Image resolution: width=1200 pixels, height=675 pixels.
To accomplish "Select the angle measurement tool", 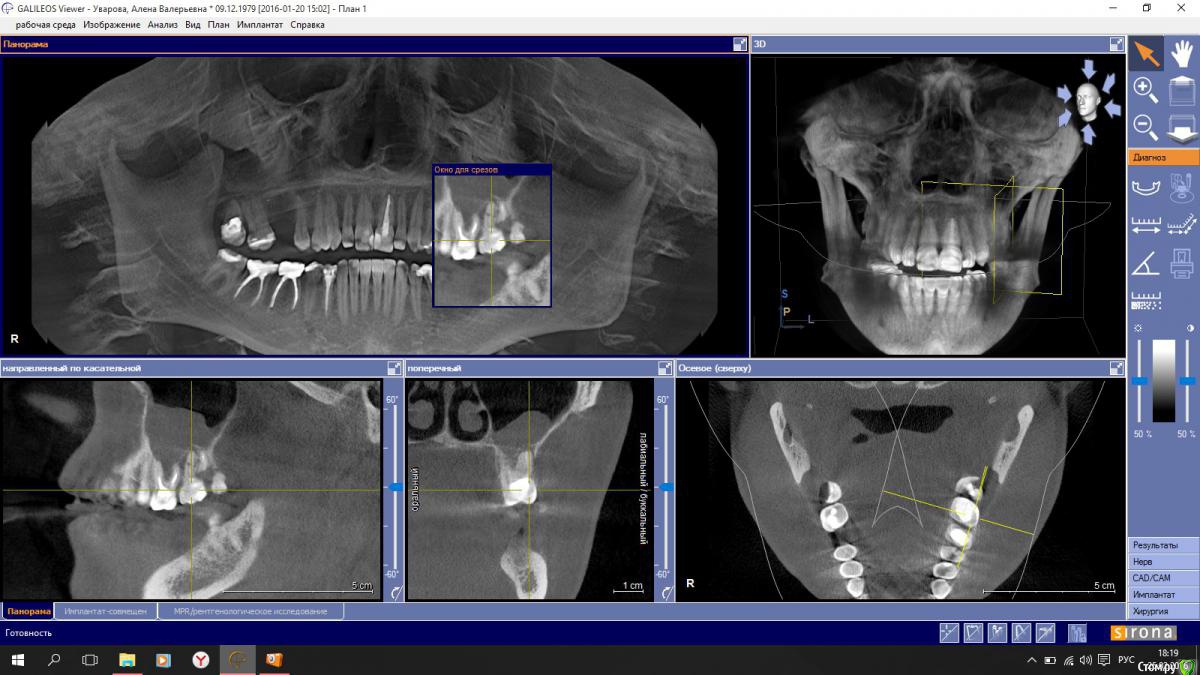I will pos(1146,263).
